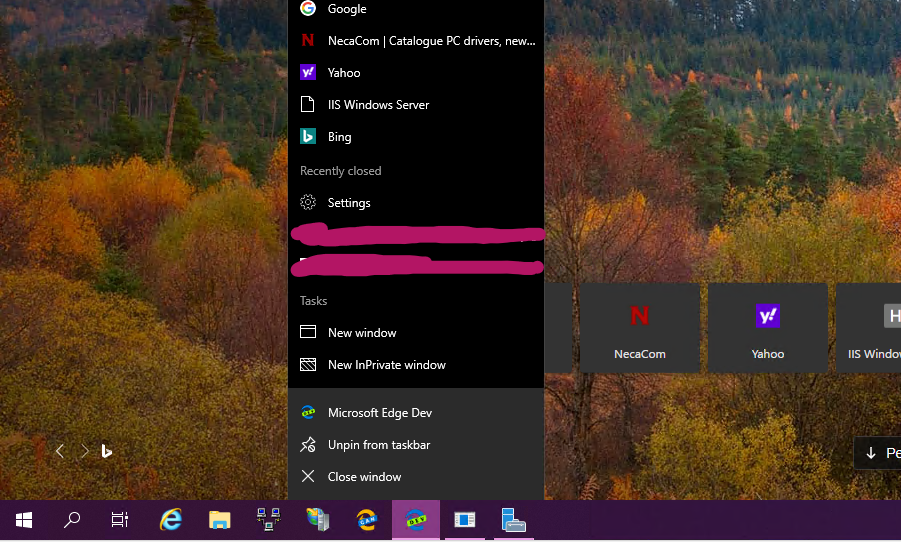
Task: Click the window icon beside New window
Action: [308, 332]
